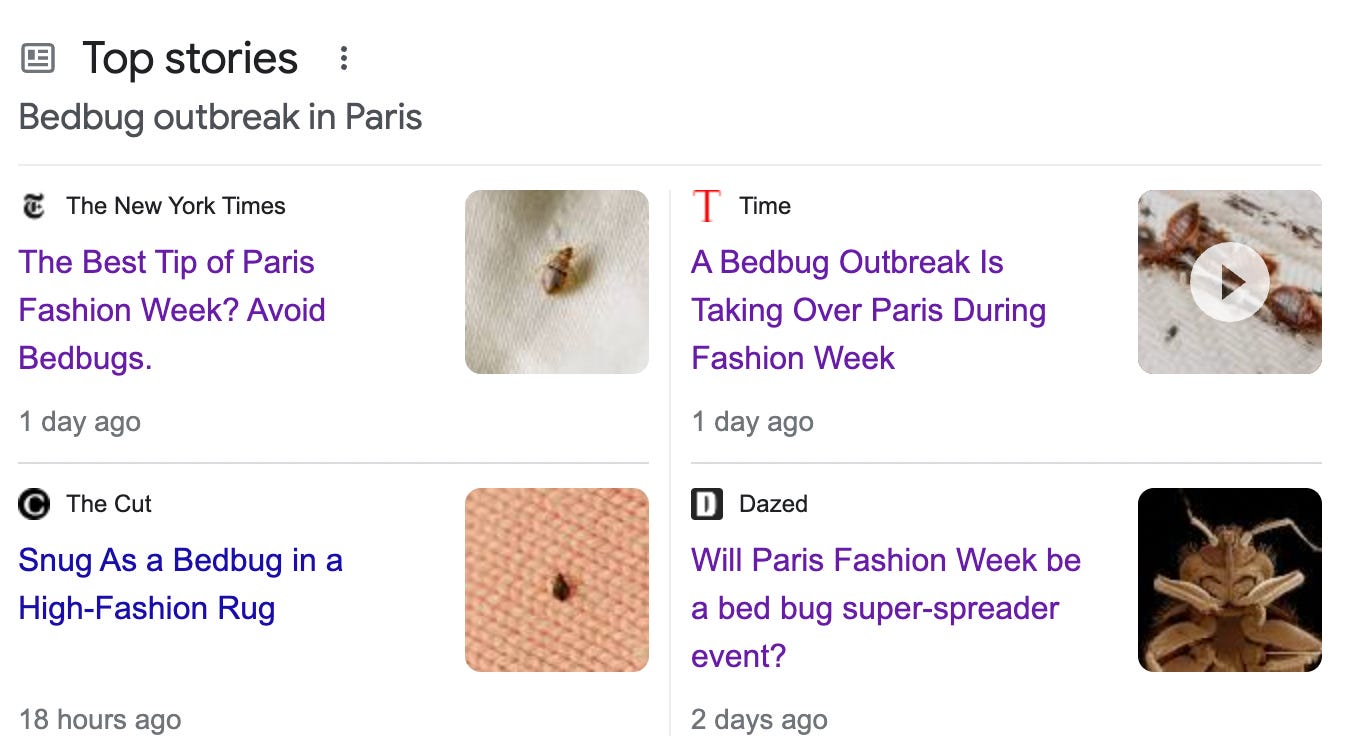1356x752 pixels.
Task: Click the Dazed publisher icon
Action: click(707, 504)
